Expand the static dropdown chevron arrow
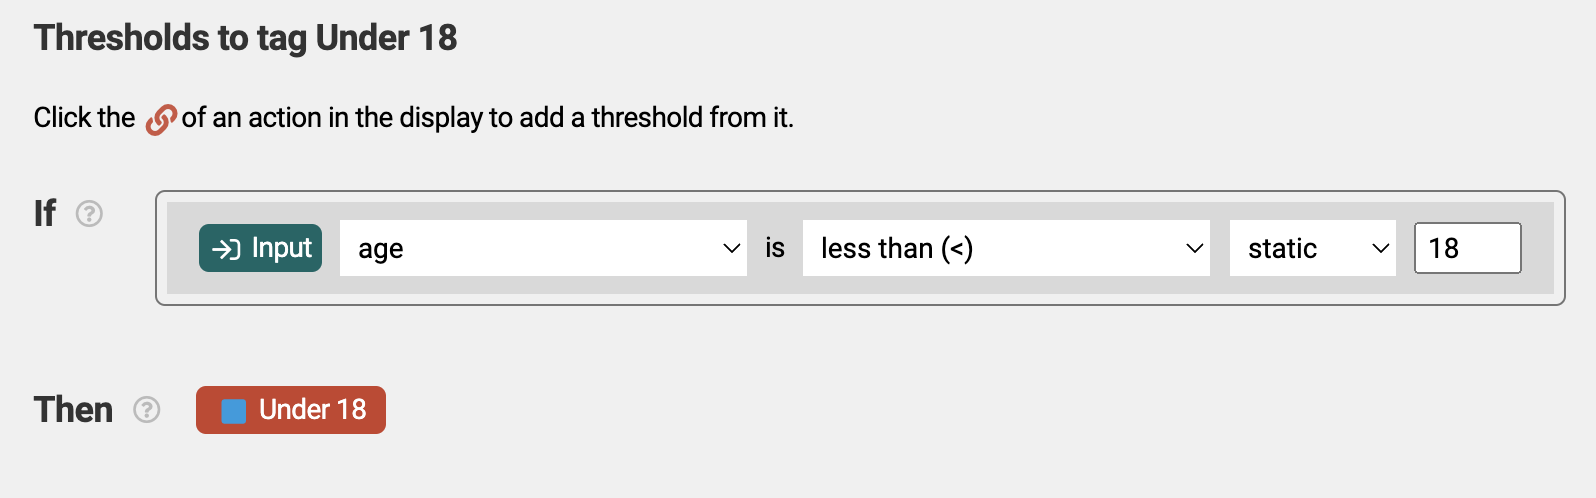The width and height of the screenshot is (1596, 498). click(1380, 248)
